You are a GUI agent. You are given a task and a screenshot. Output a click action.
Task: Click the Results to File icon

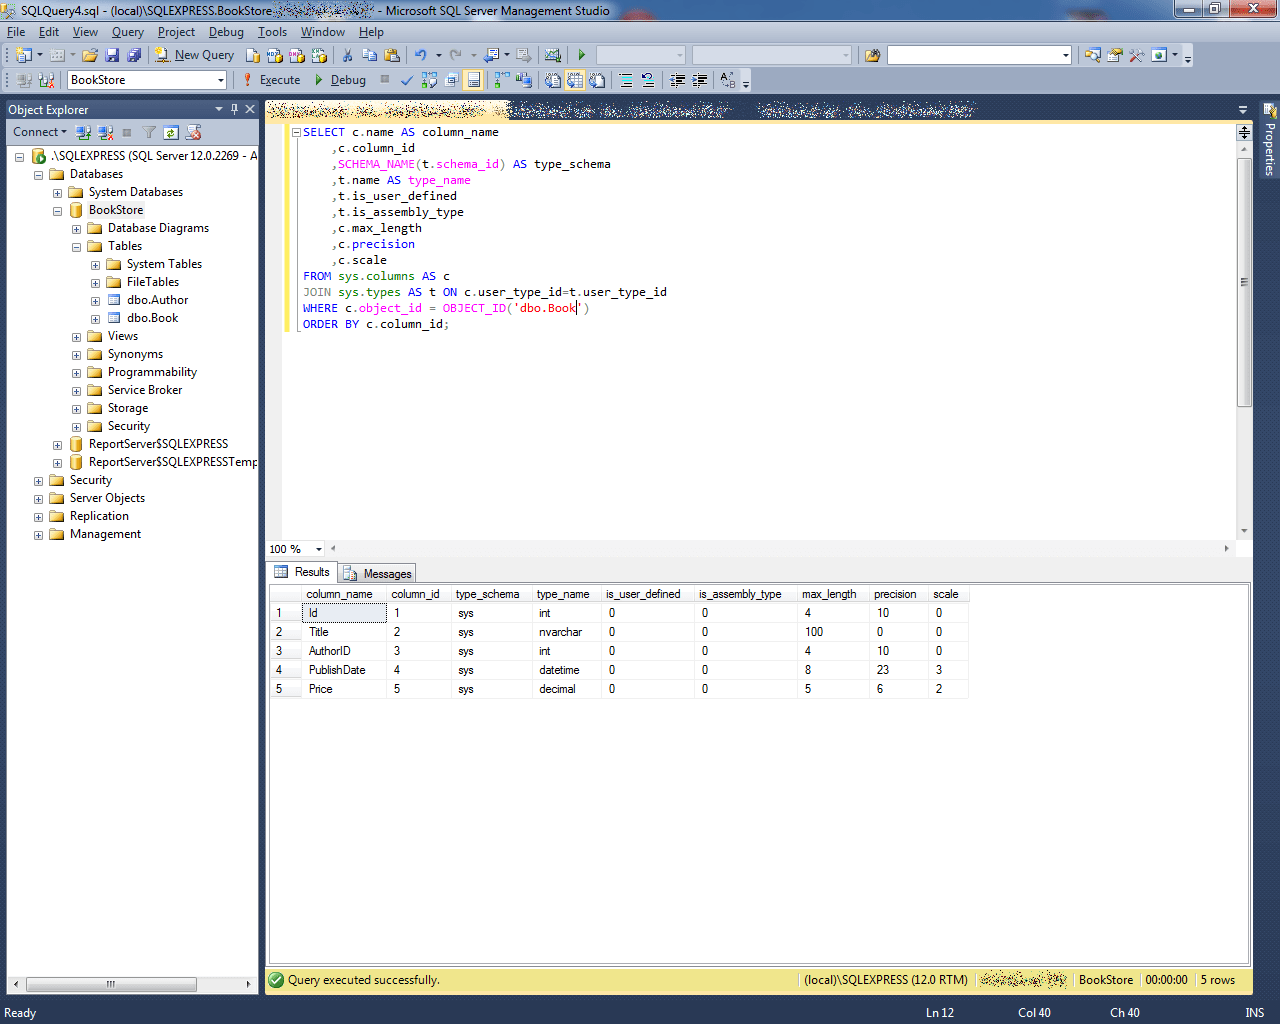597,79
